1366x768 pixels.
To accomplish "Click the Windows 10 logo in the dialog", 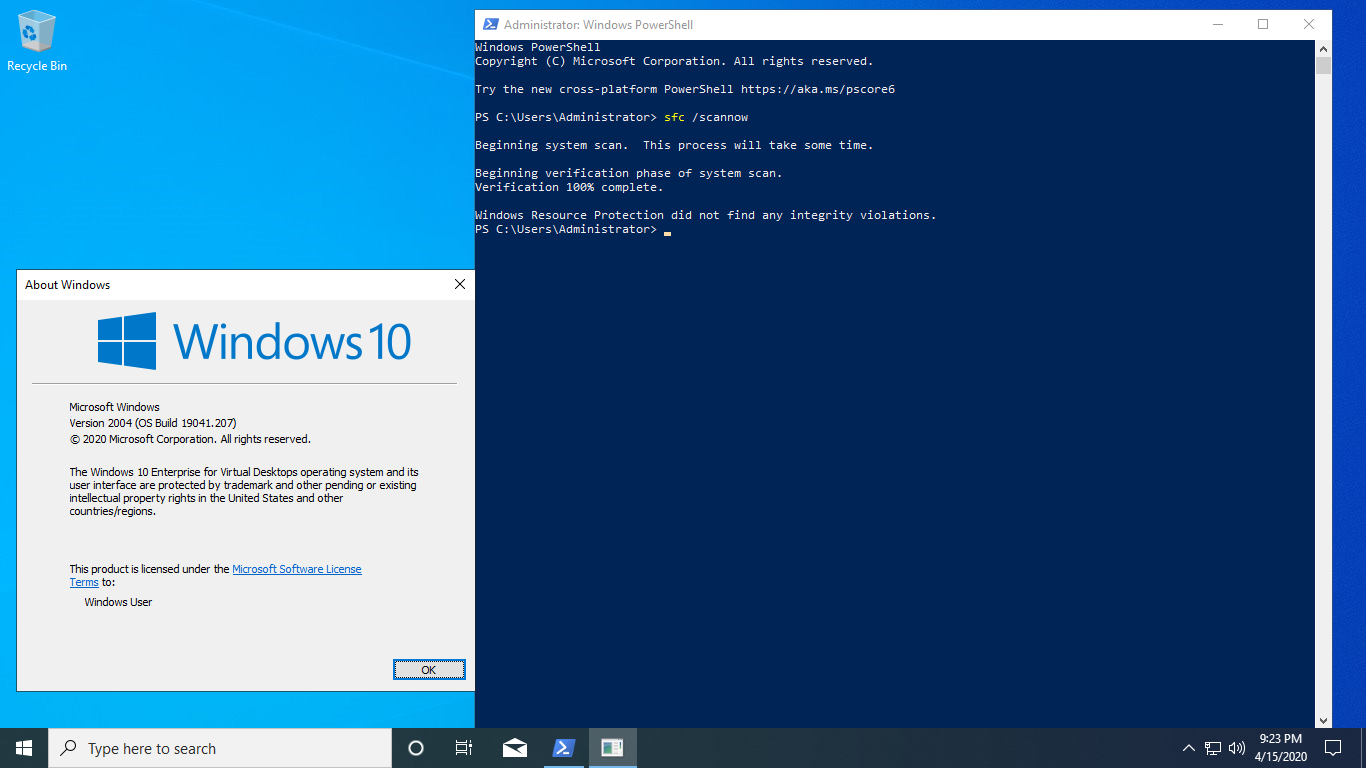I will click(x=254, y=341).
